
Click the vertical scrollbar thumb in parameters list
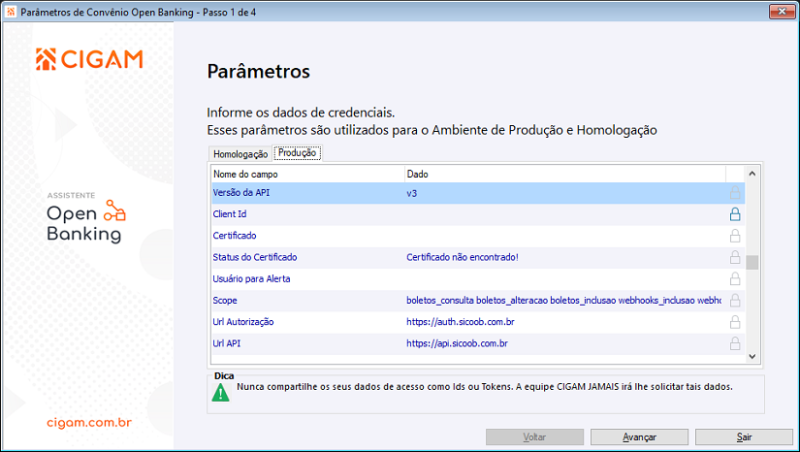752,262
